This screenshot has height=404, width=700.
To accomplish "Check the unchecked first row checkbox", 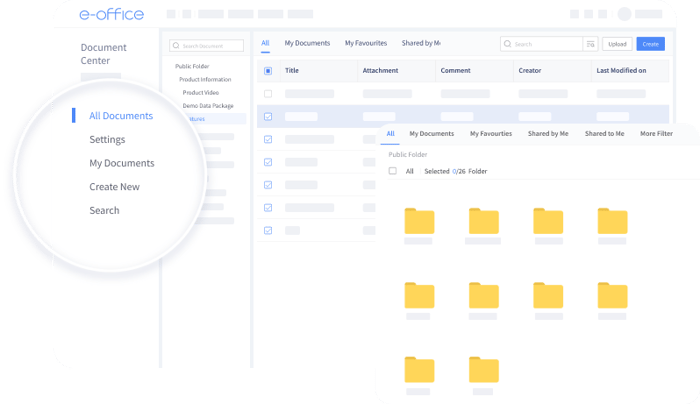I will (268, 93).
